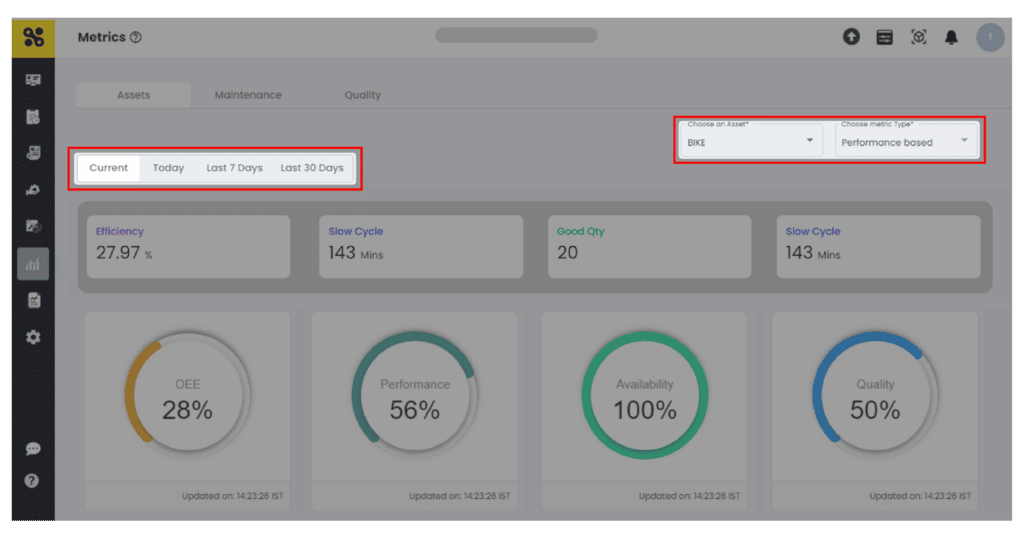Click the Availability 100% gauge
1024x540 pixels.
645,395
